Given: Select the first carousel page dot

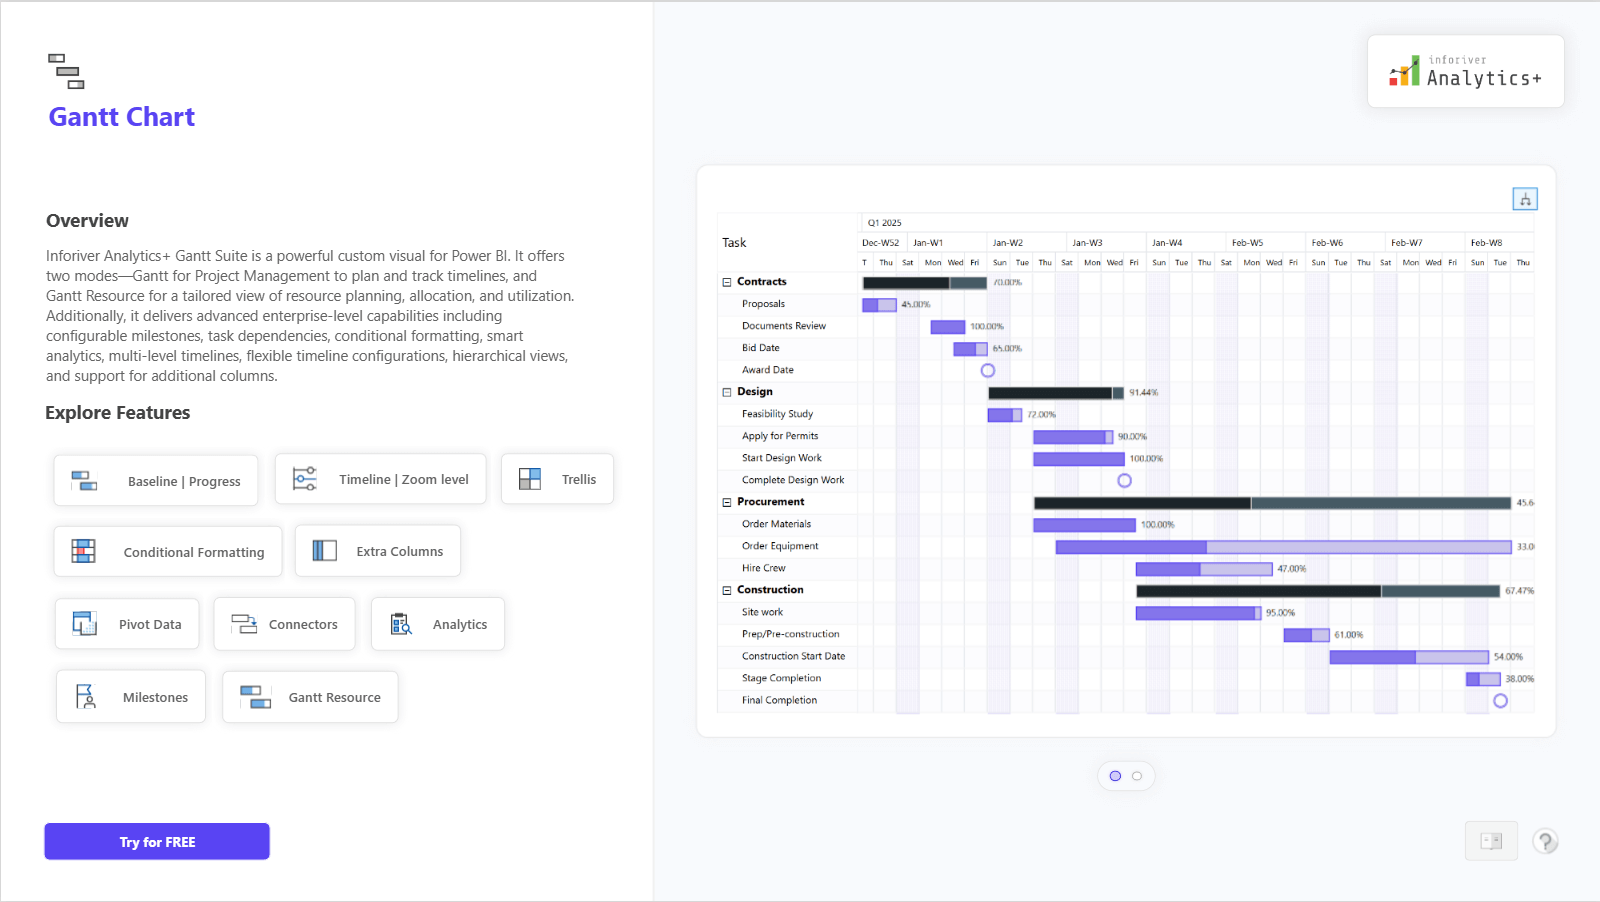Looking at the screenshot, I should (x=1115, y=776).
